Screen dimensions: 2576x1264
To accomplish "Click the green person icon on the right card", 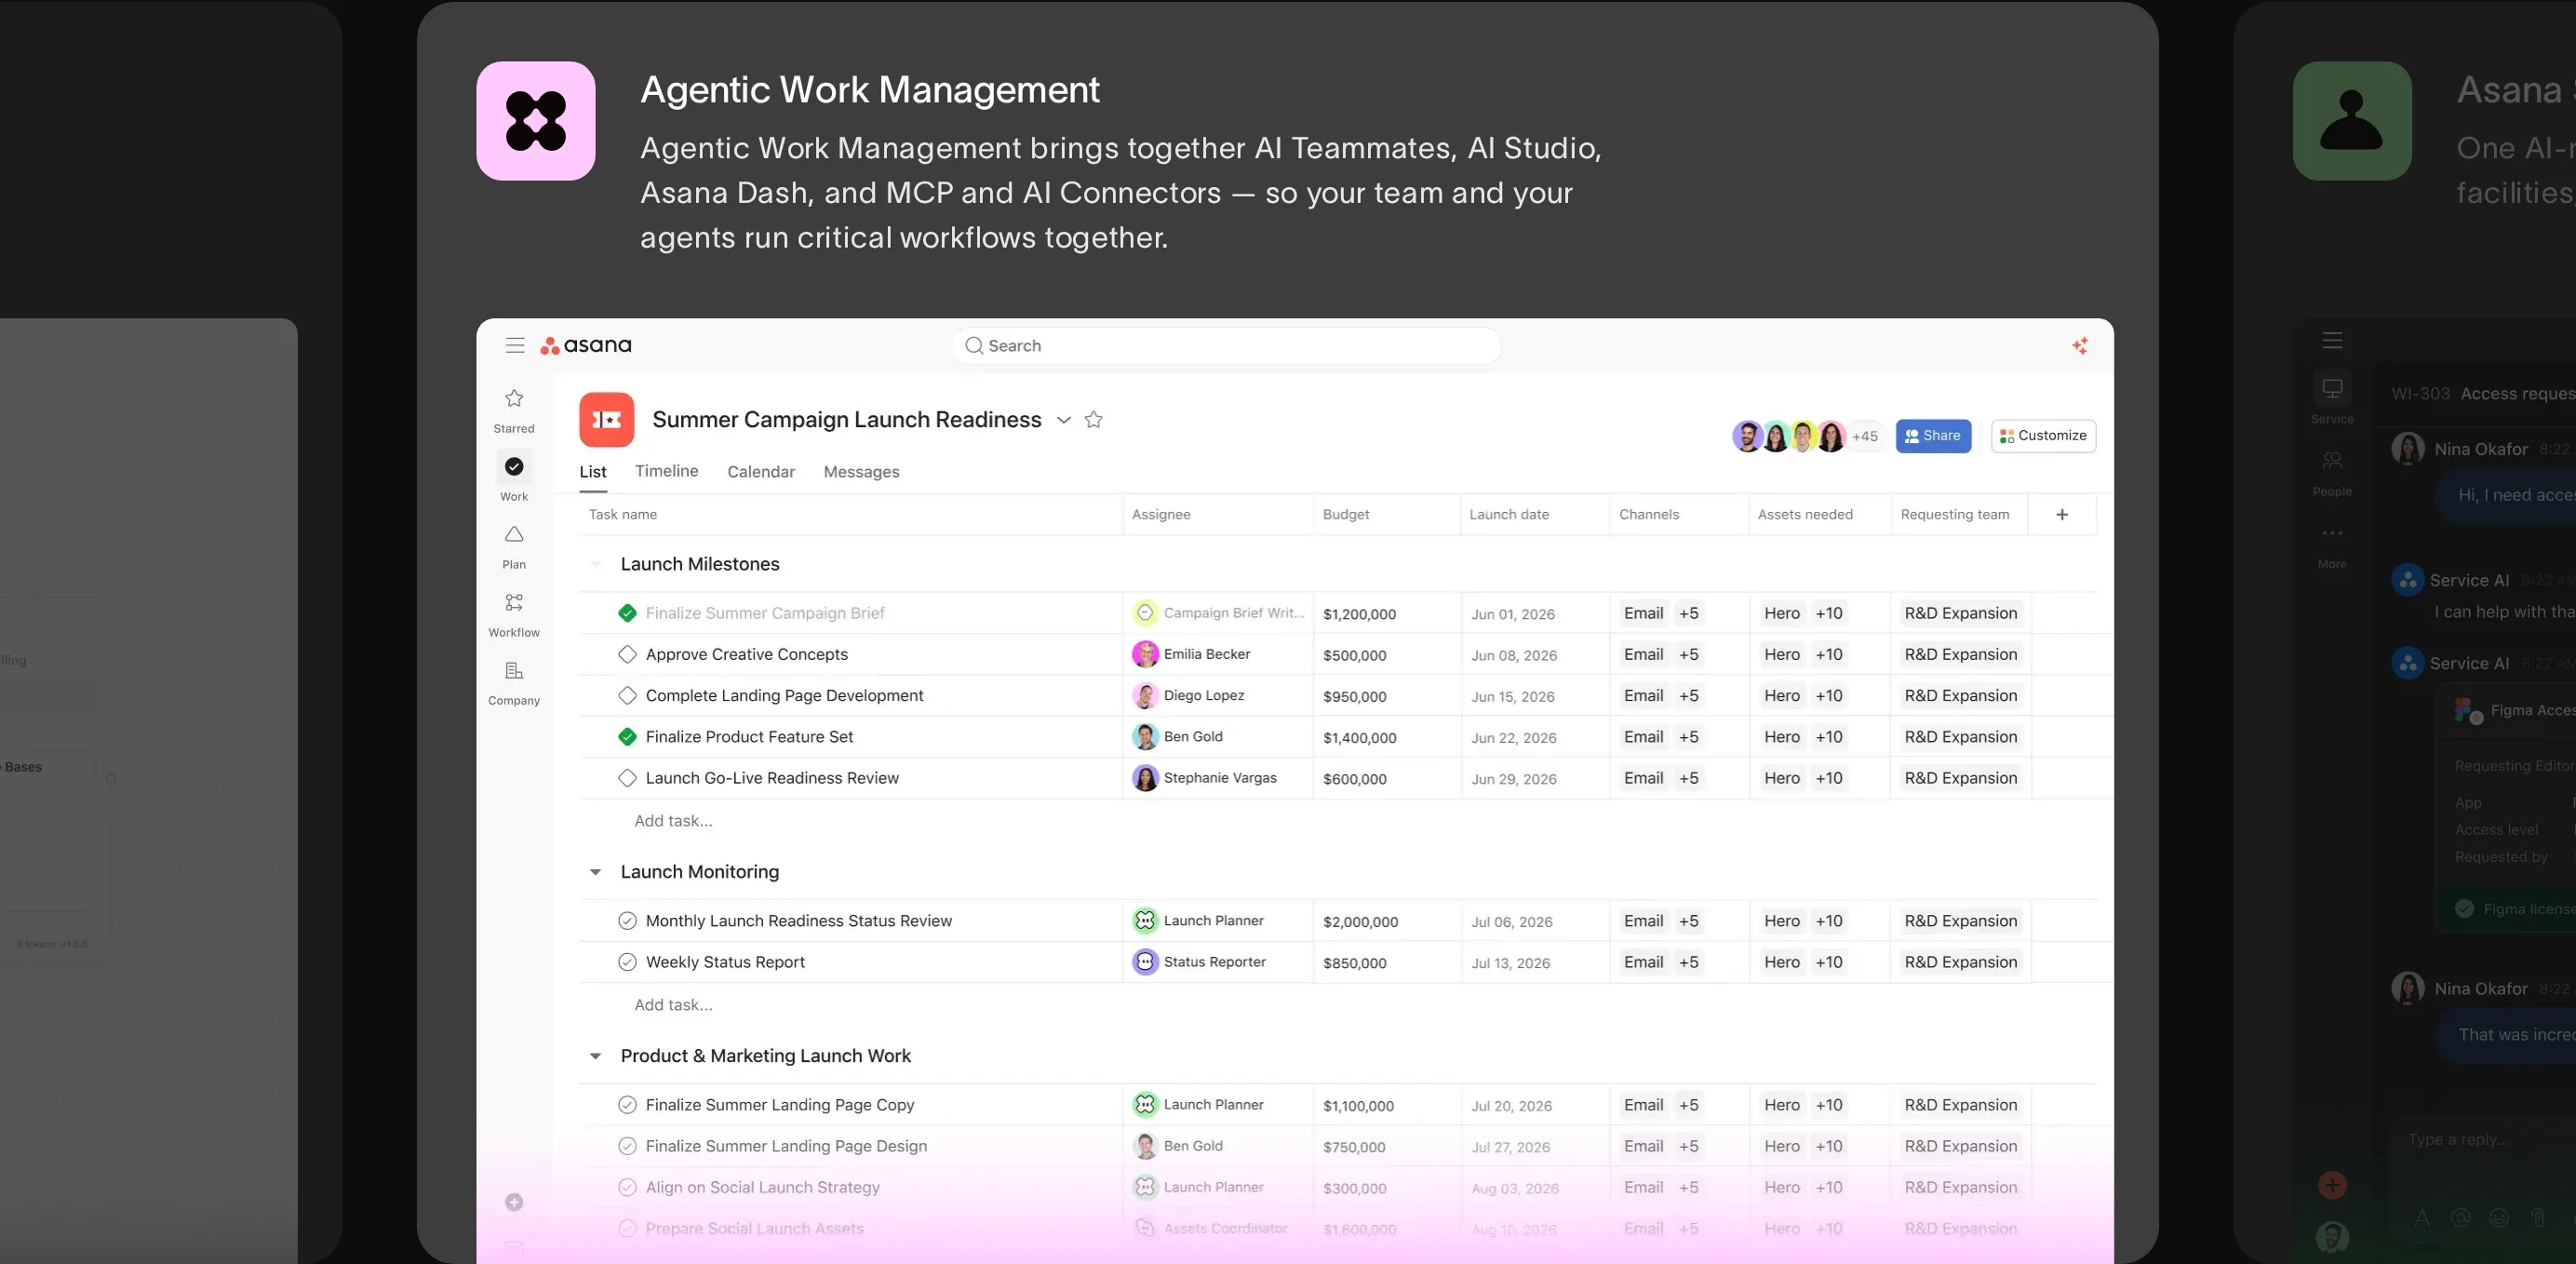I will click(2352, 121).
